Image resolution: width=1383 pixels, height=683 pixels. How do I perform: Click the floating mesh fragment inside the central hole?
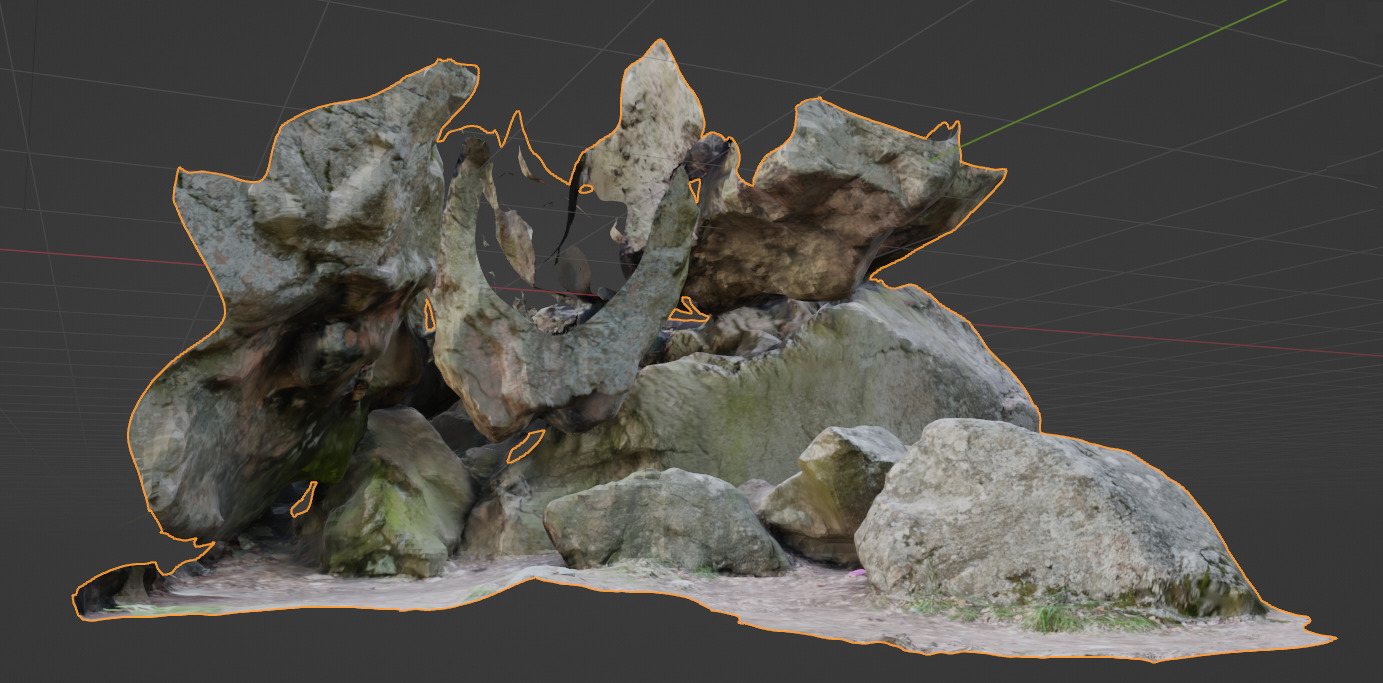point(516,240)
